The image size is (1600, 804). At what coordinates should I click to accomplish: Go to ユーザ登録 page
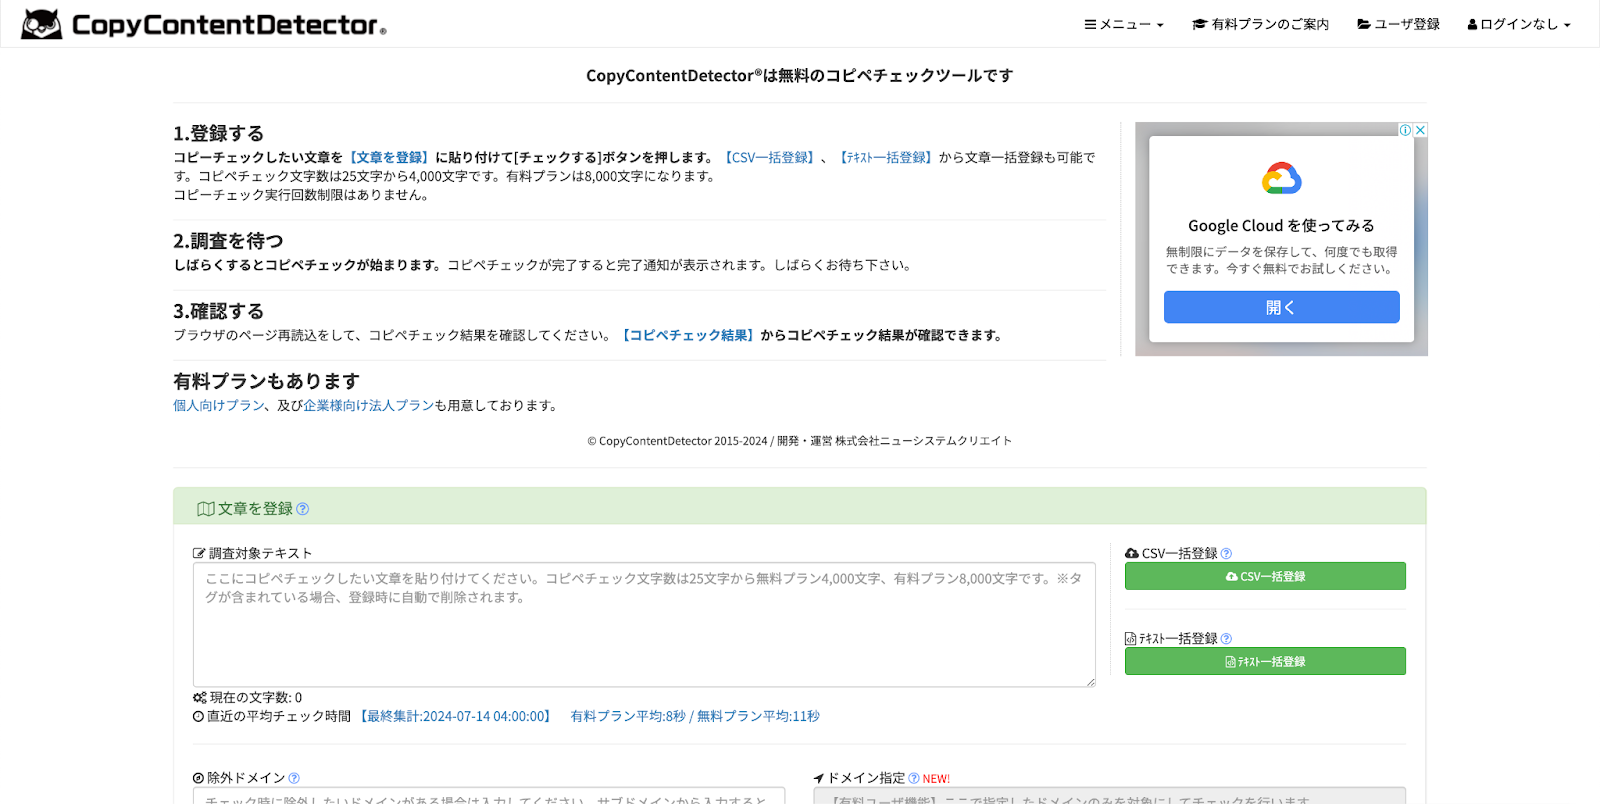pos(1398,24)
